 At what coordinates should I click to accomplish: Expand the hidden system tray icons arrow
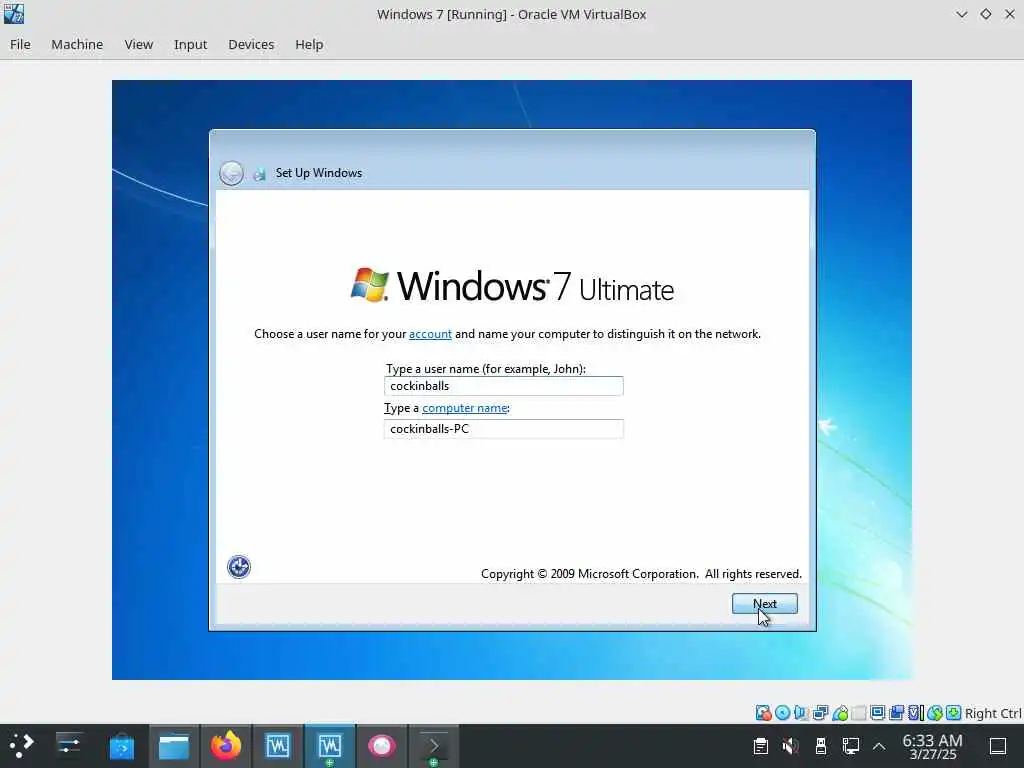click(x=879, y=746)
